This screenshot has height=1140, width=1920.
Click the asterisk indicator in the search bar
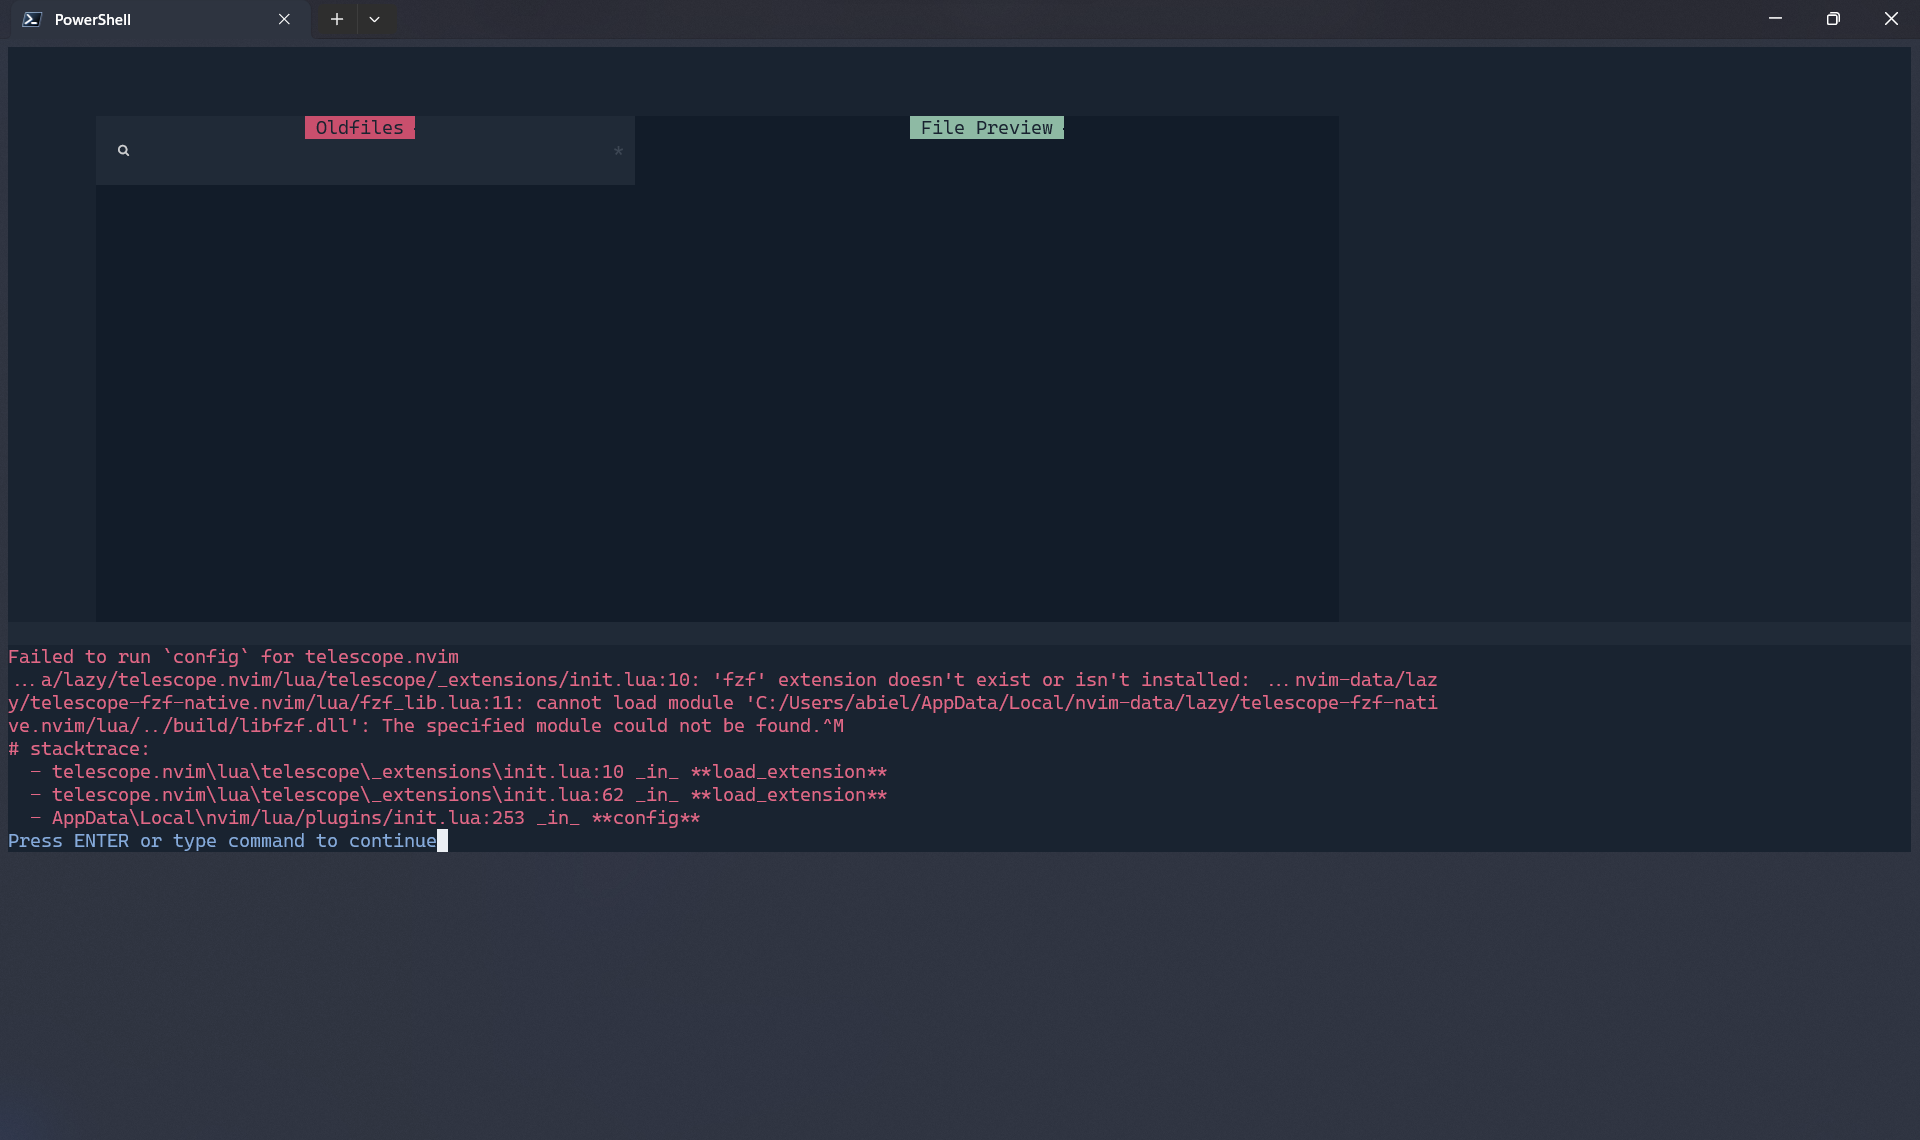pyautogui.click(x=618, y=151)
